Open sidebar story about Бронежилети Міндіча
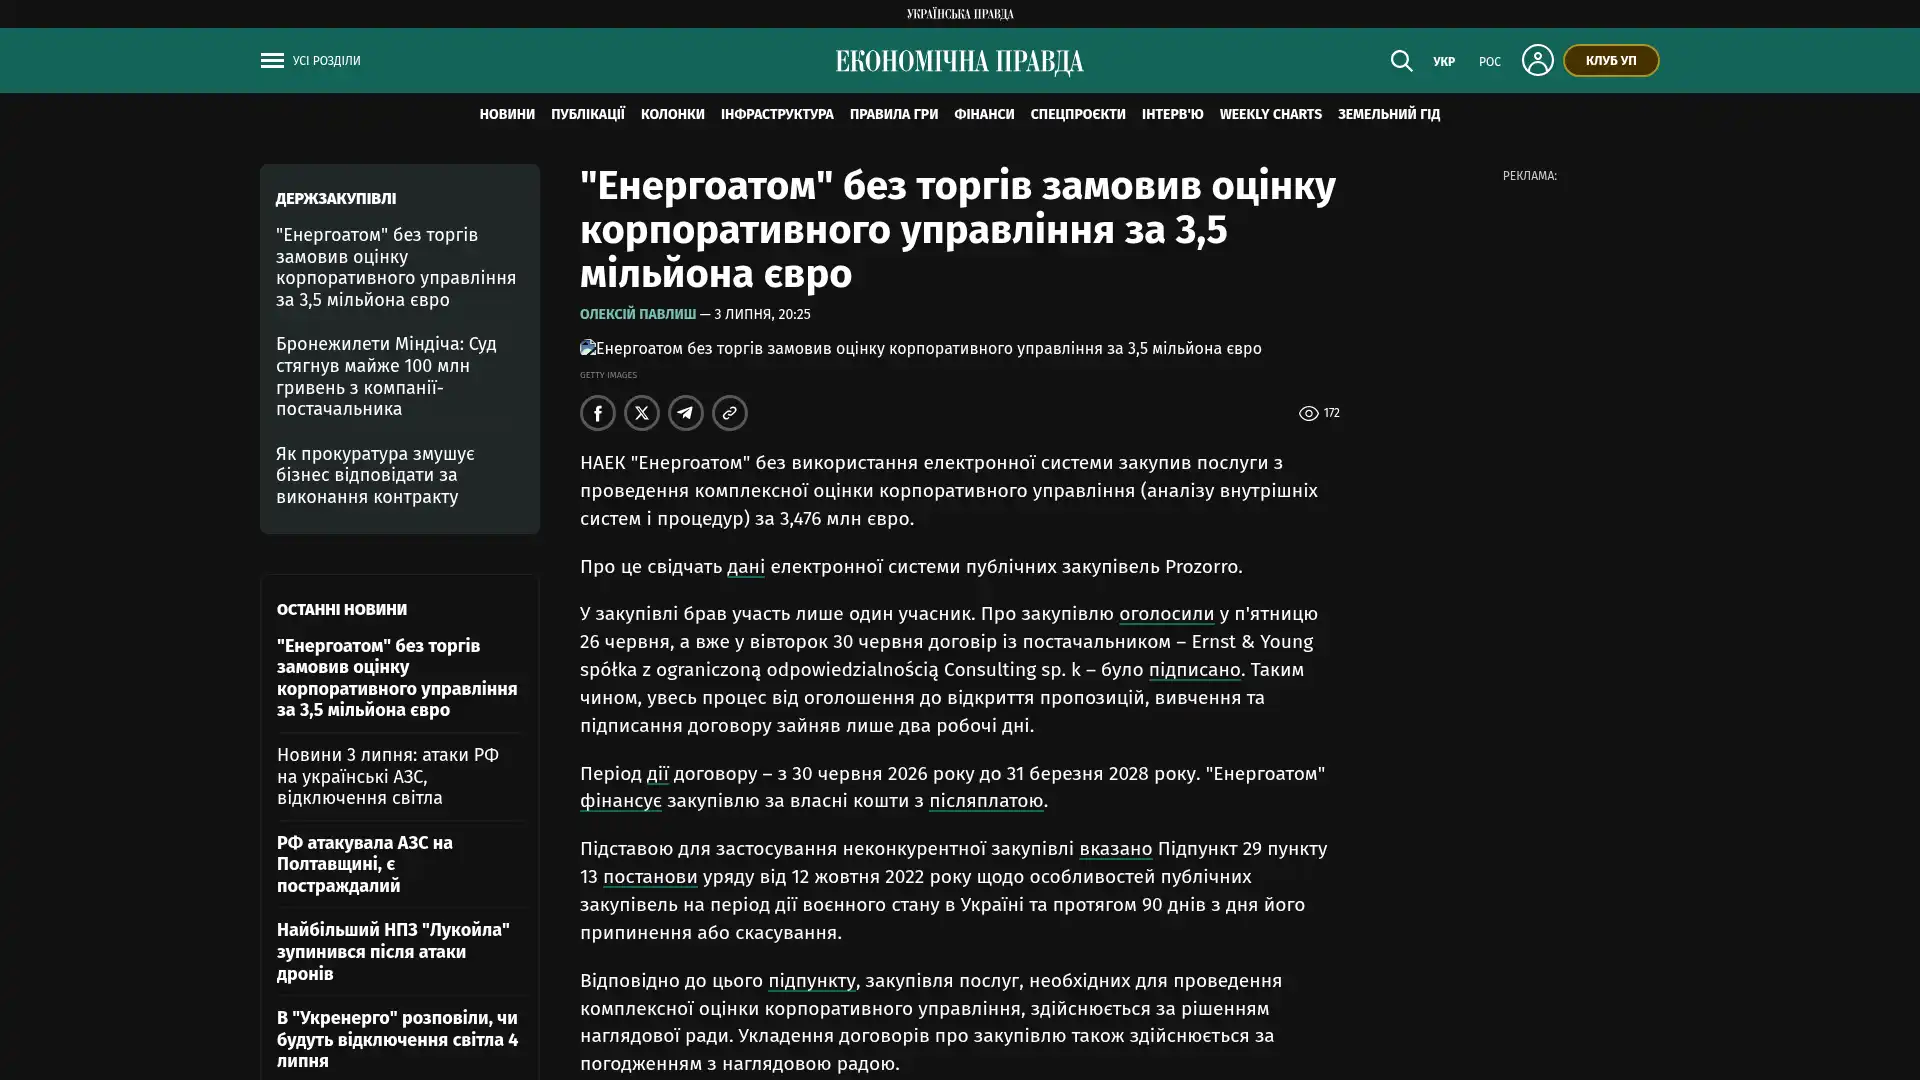Image resolution: width=1920 pixels, height=1080 pixels. pyautogui.click(x=386, y=376)
